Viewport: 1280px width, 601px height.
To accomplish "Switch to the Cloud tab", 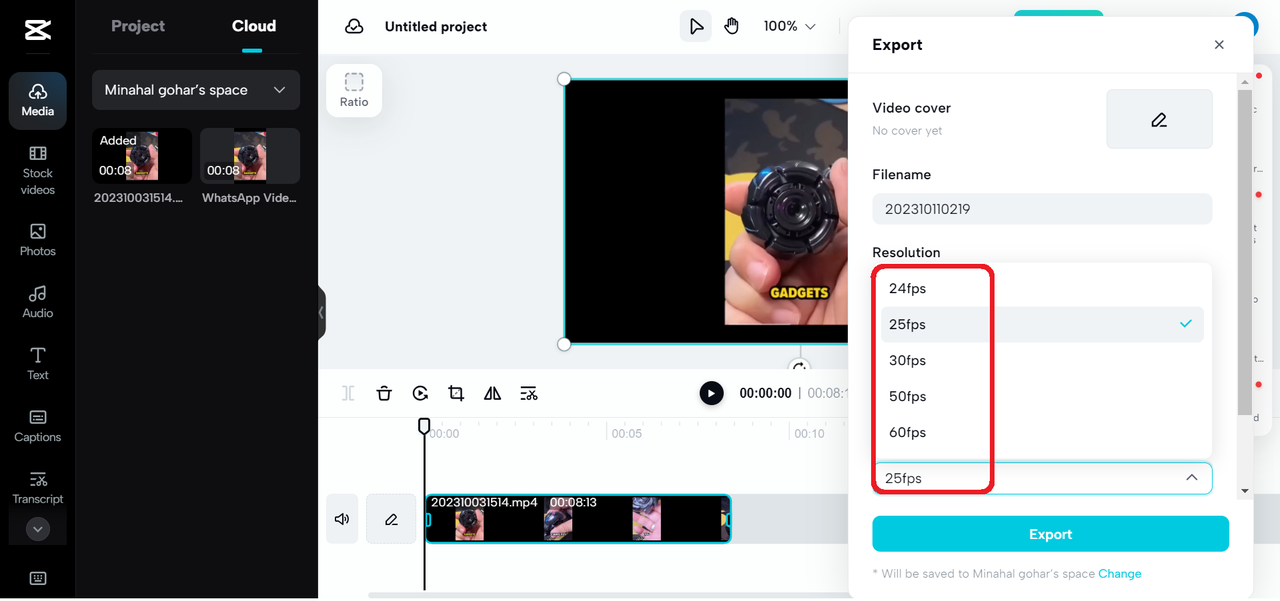I will [253, 26].
